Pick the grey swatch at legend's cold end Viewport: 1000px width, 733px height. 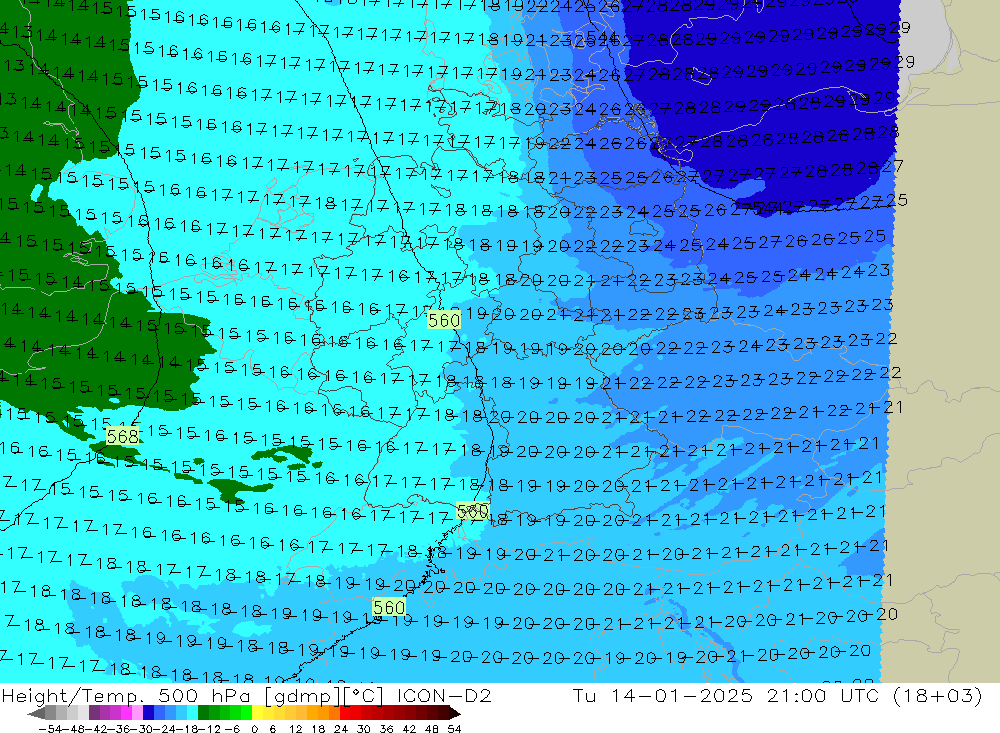point(50,713)
